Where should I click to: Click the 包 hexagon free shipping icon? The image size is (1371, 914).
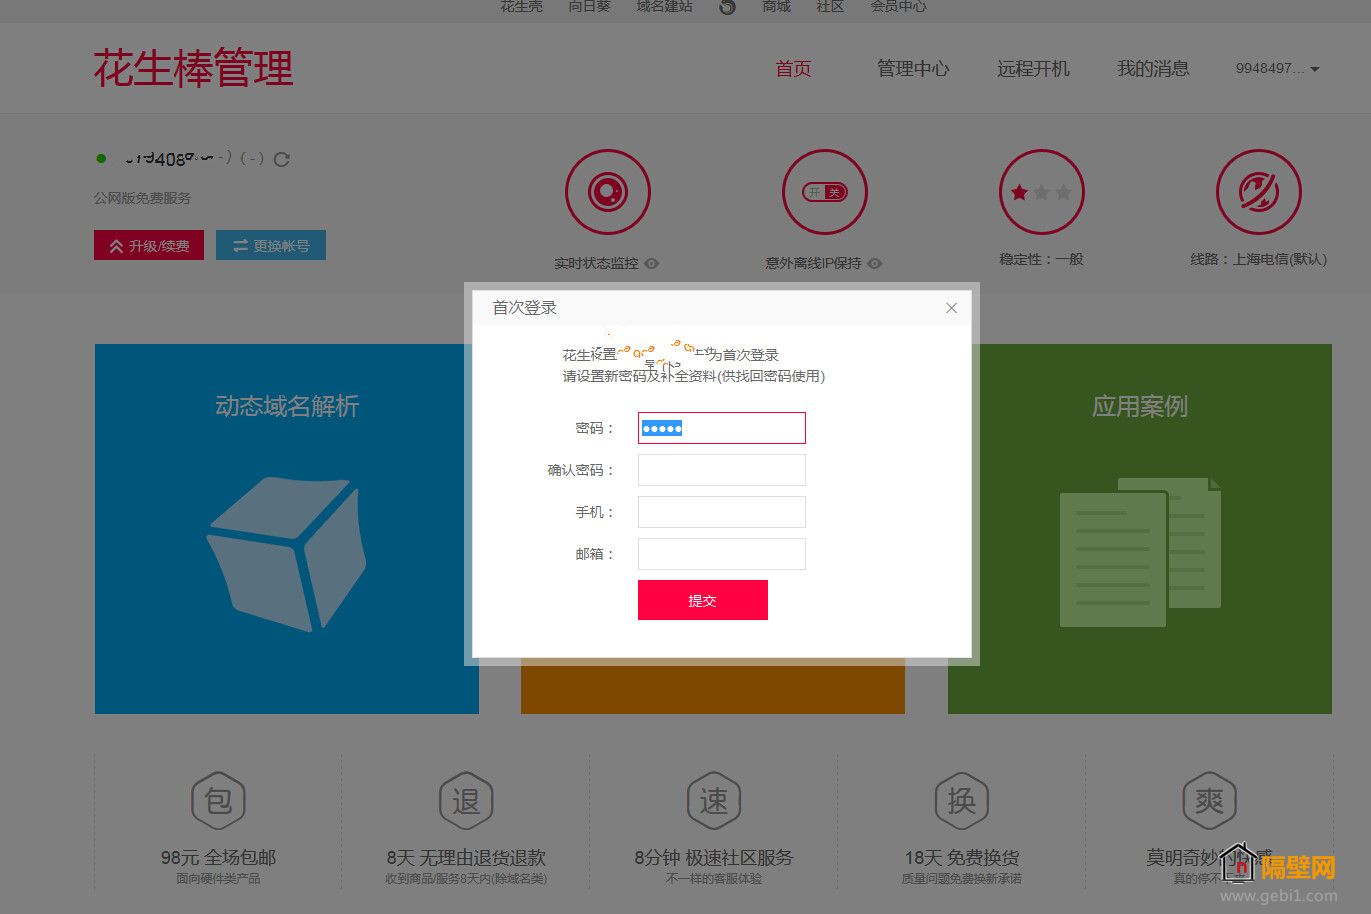click(x=218, y=800)
